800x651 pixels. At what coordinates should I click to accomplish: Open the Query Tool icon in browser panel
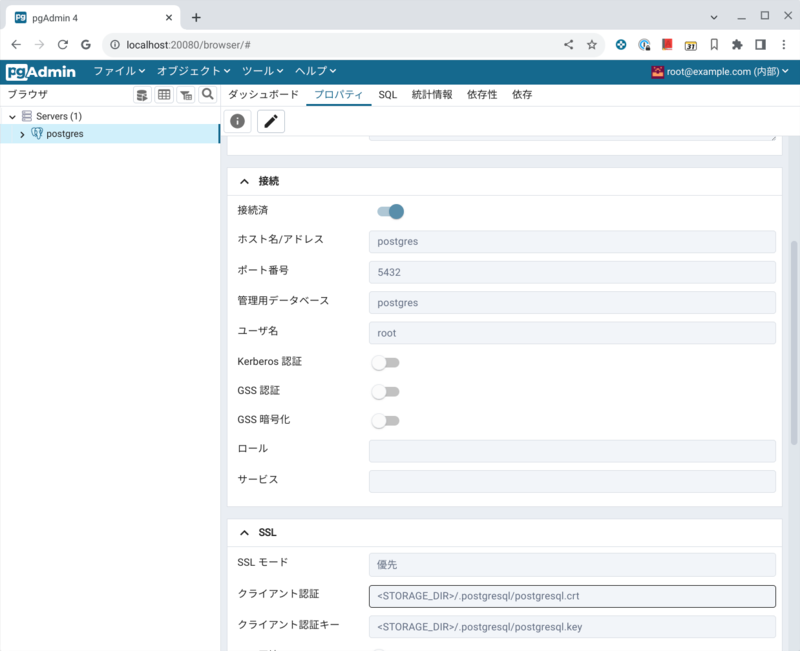pyautogui.click(x=142, y=95)
